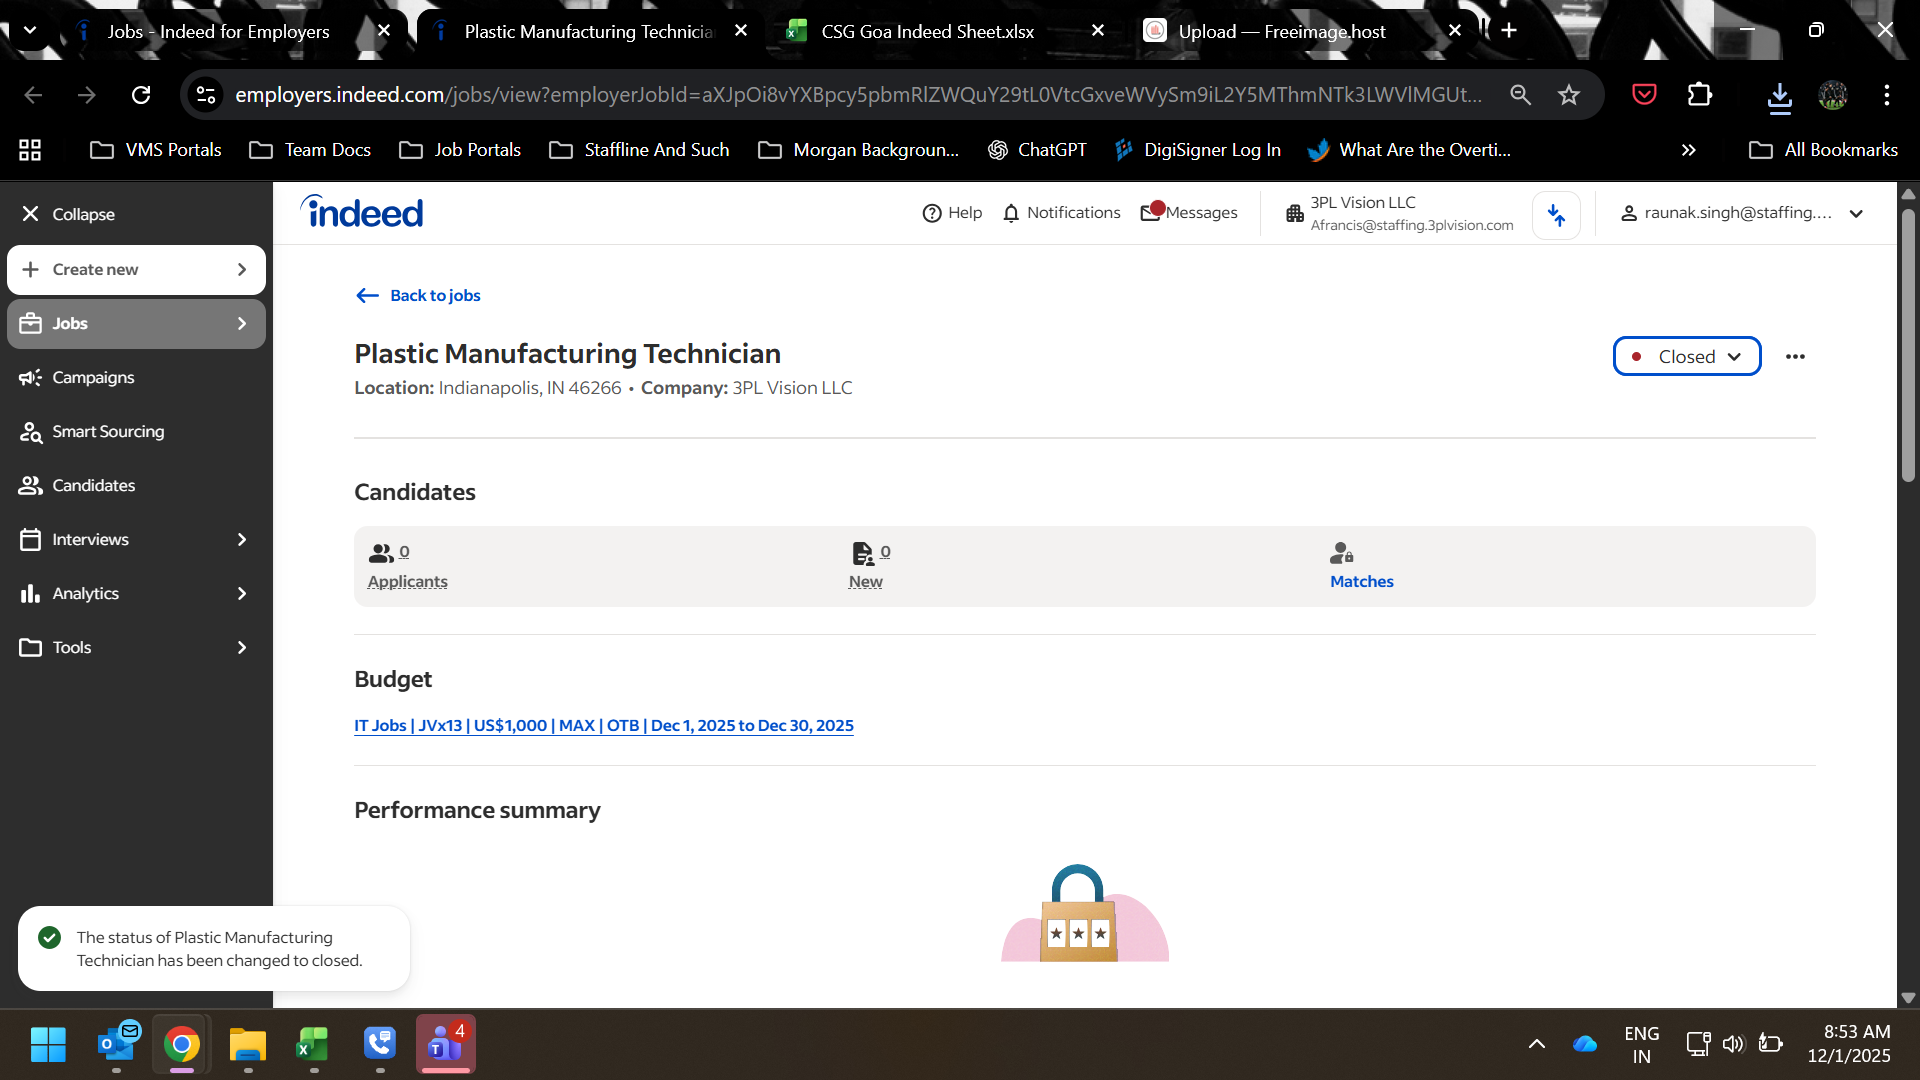This screenshot has width=1920, height=1080.
Task: Click the blue download-app arrow icon
Action: [x=1556, y=215]
